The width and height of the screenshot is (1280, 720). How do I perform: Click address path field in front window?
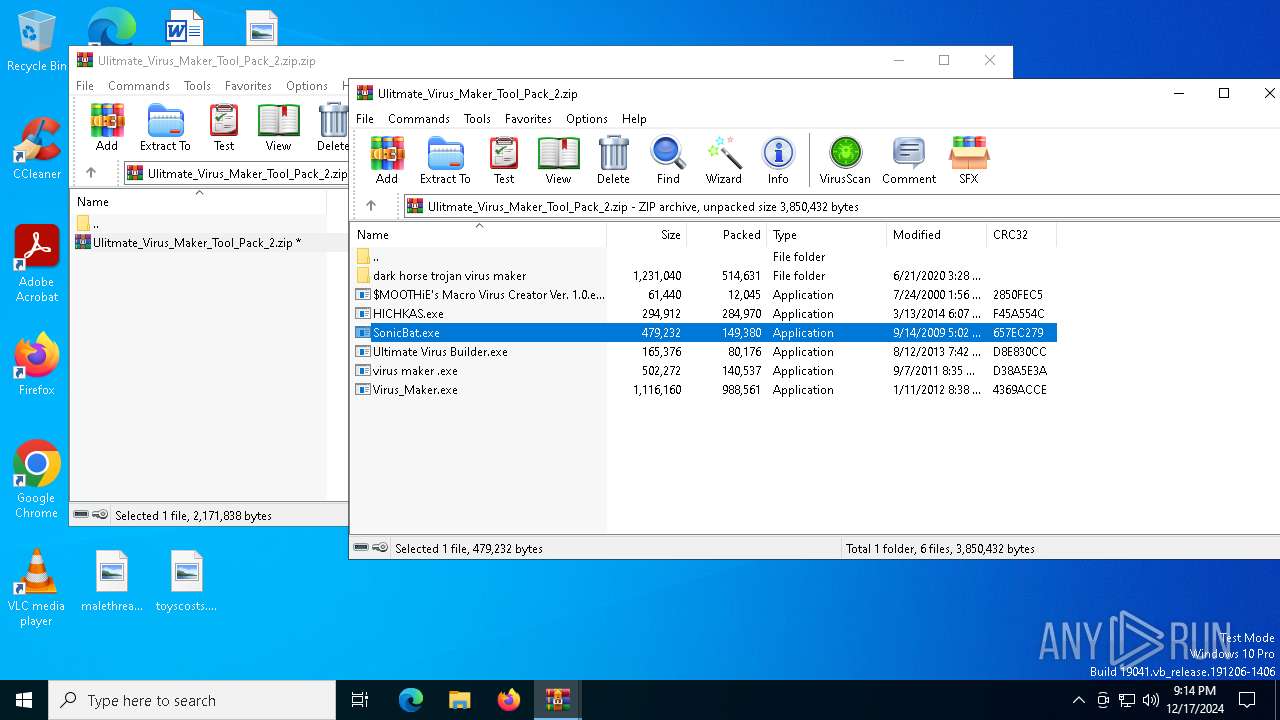tap(841, 206)
